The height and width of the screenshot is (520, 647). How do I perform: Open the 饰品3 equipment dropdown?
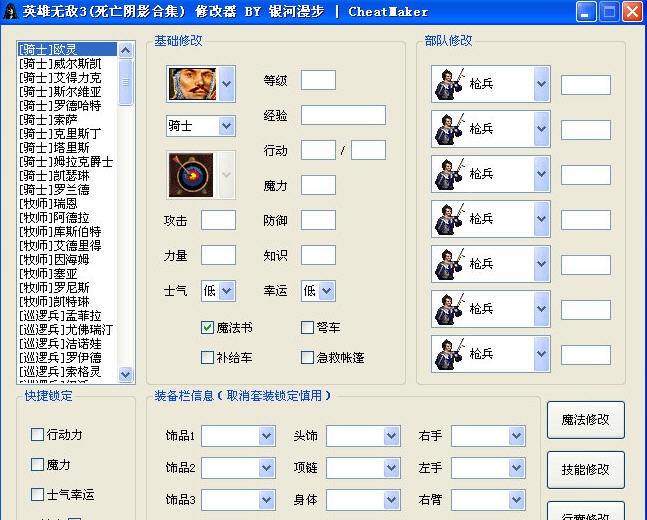(267, 500)
